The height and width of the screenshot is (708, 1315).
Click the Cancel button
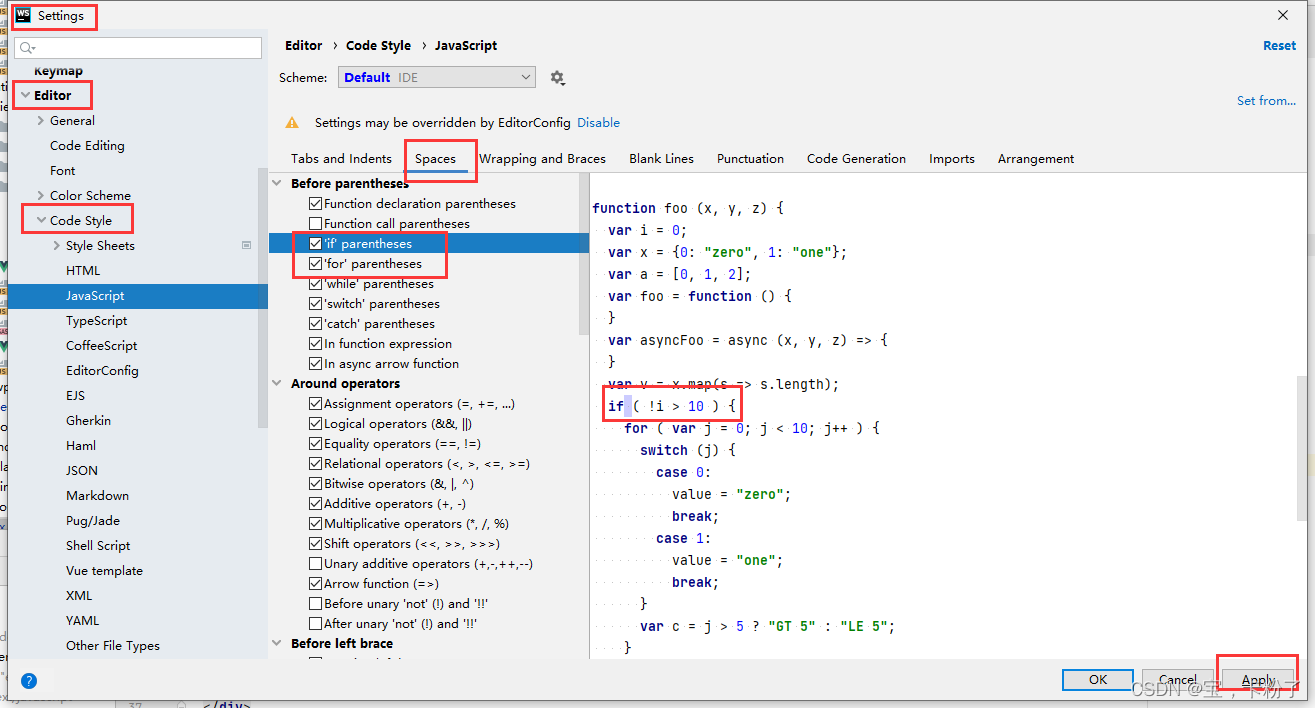pyautogui.click(x=1177, y=680)
